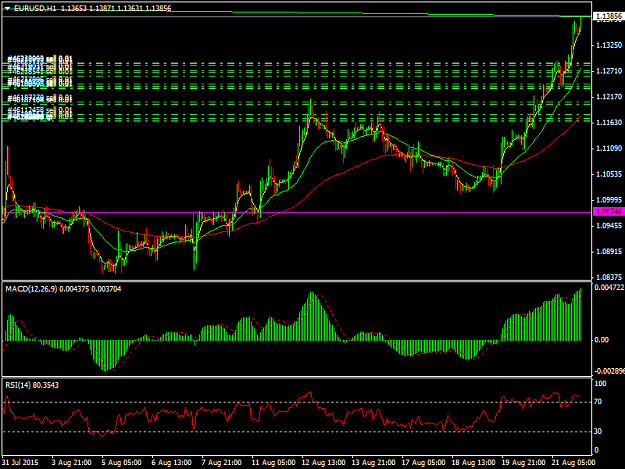Click RSI level 70 label
625x469 pixels.
pos(598,402)
